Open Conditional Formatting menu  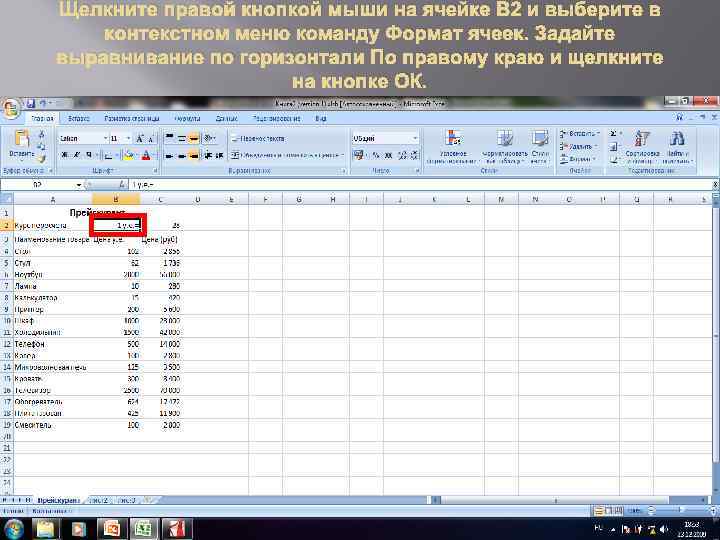(453, 147)
